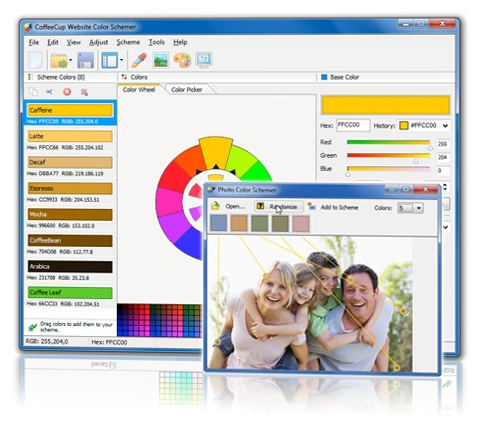Click the red delete color icon
Screen dimensions: 484x432
[67, 92]
